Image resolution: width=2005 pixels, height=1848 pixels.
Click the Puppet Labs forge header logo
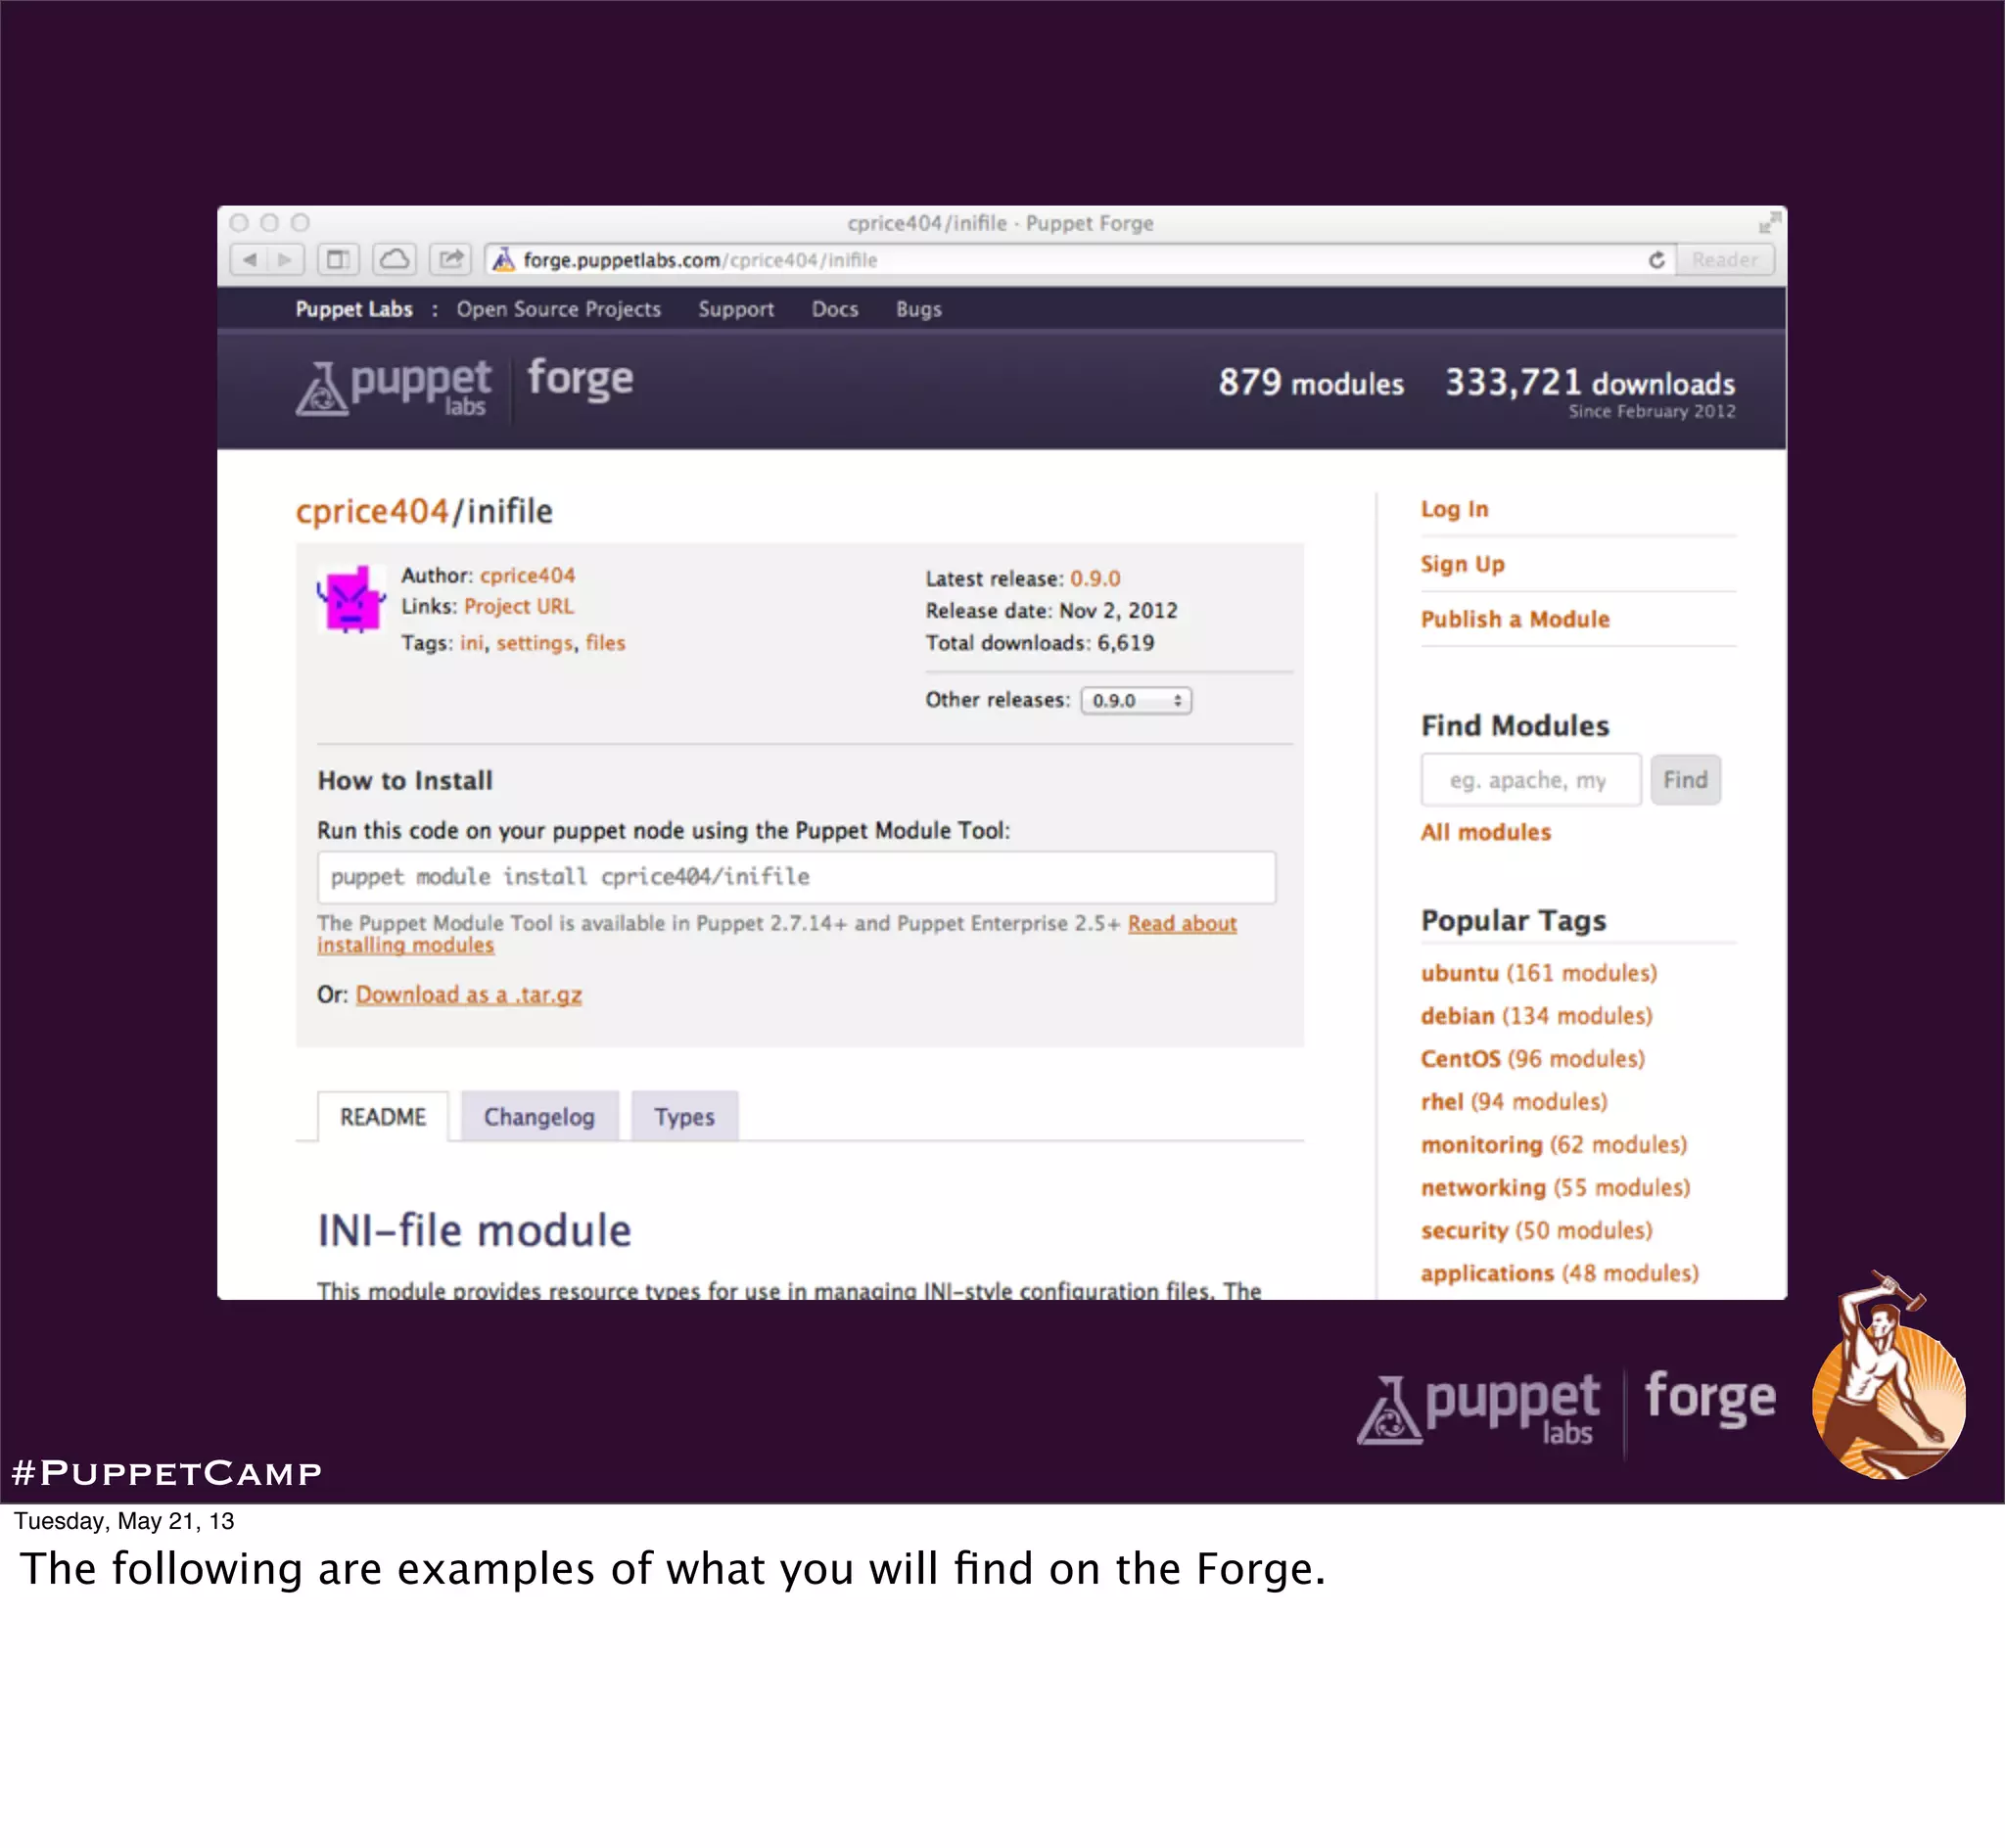(464, 386)
